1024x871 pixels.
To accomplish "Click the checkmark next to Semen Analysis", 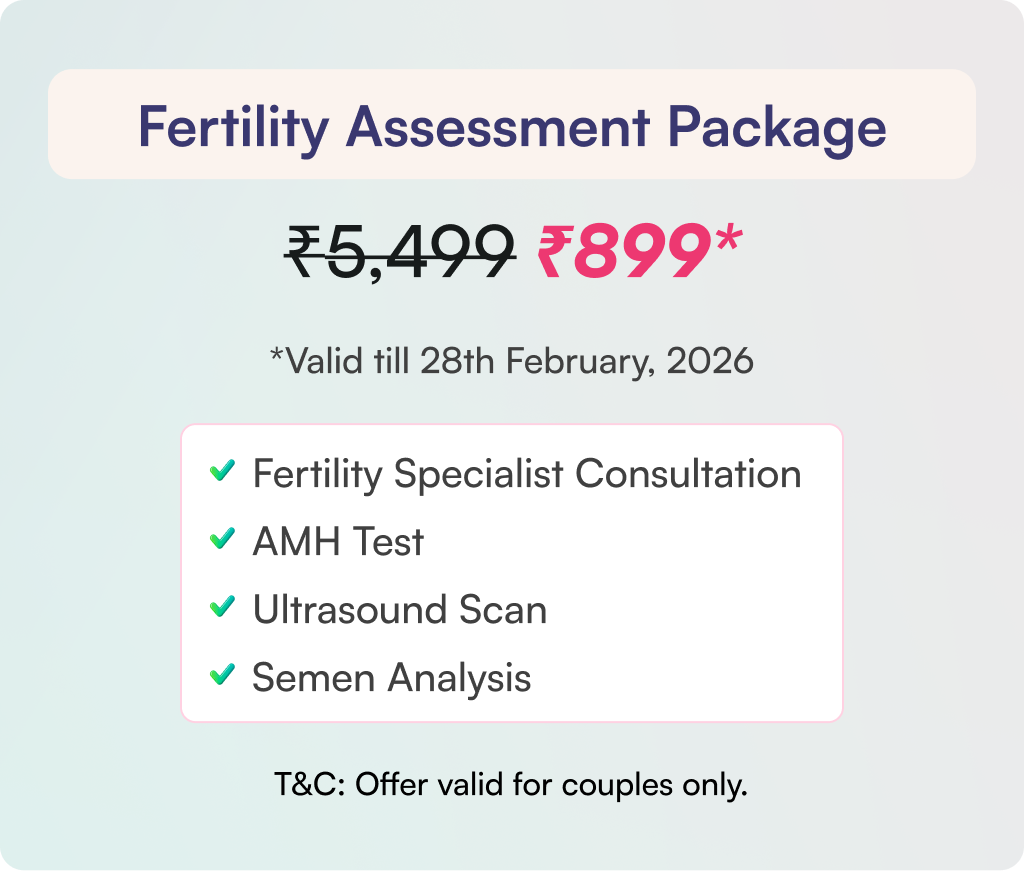I will (x=222, y=676).
